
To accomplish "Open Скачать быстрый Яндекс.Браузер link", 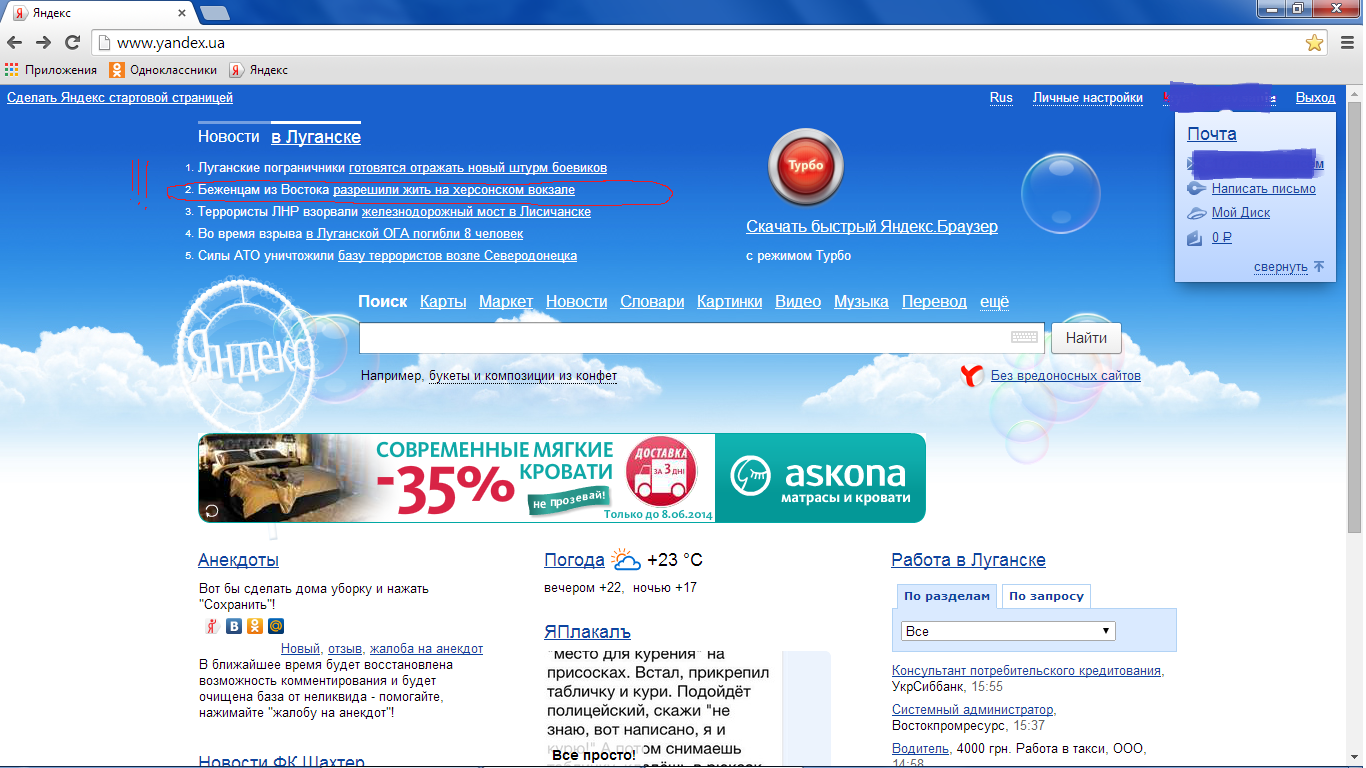I will [872, 227].
